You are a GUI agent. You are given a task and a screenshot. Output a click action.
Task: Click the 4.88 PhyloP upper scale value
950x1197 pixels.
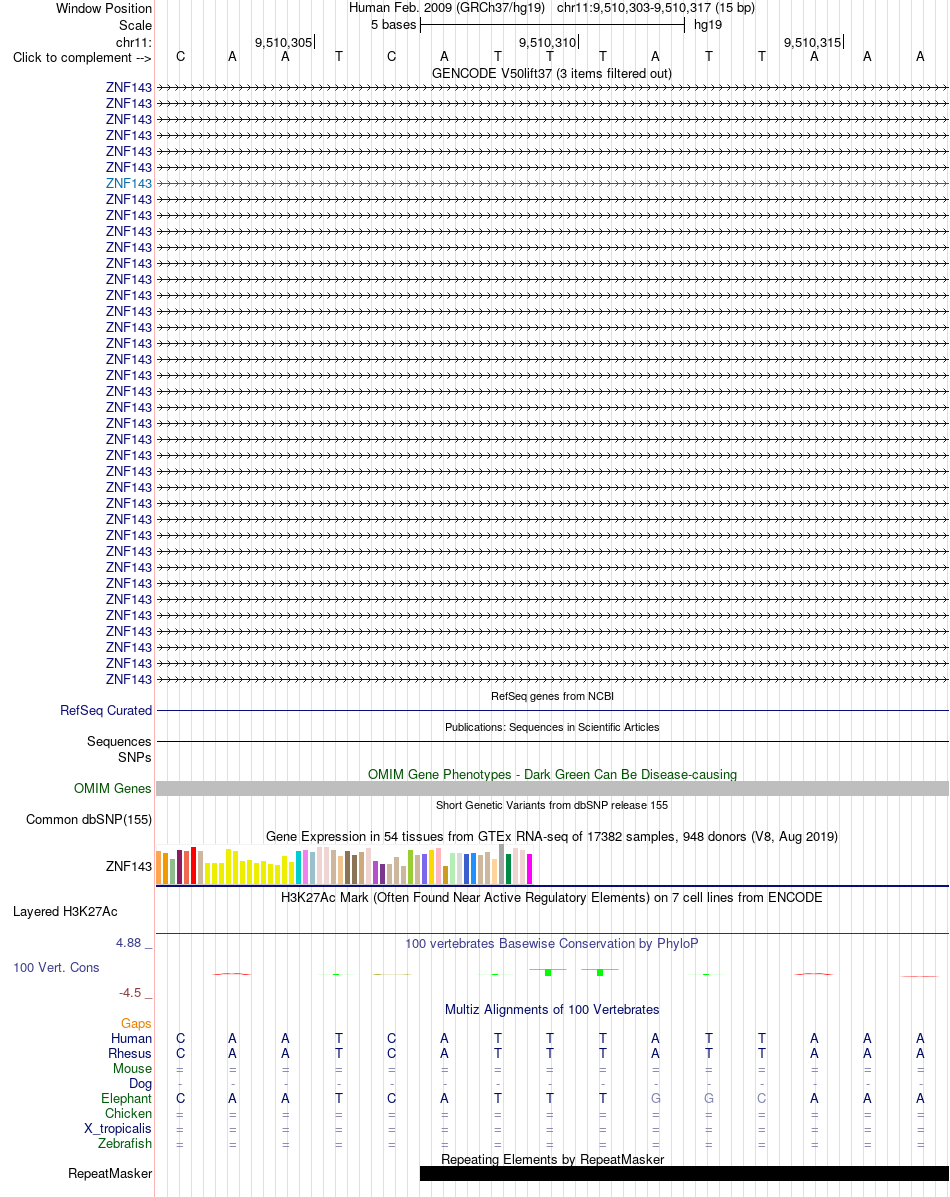[129, 943]
